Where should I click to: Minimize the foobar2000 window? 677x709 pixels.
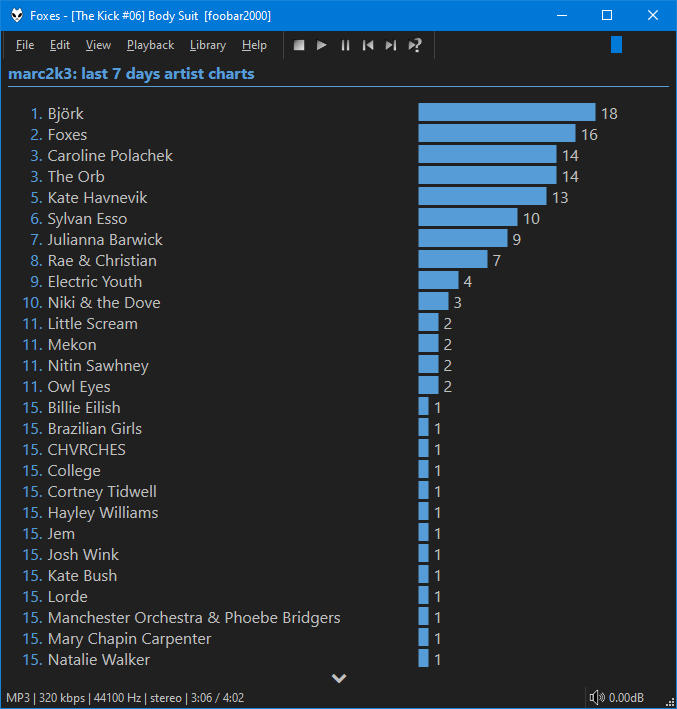click(562, 15)
